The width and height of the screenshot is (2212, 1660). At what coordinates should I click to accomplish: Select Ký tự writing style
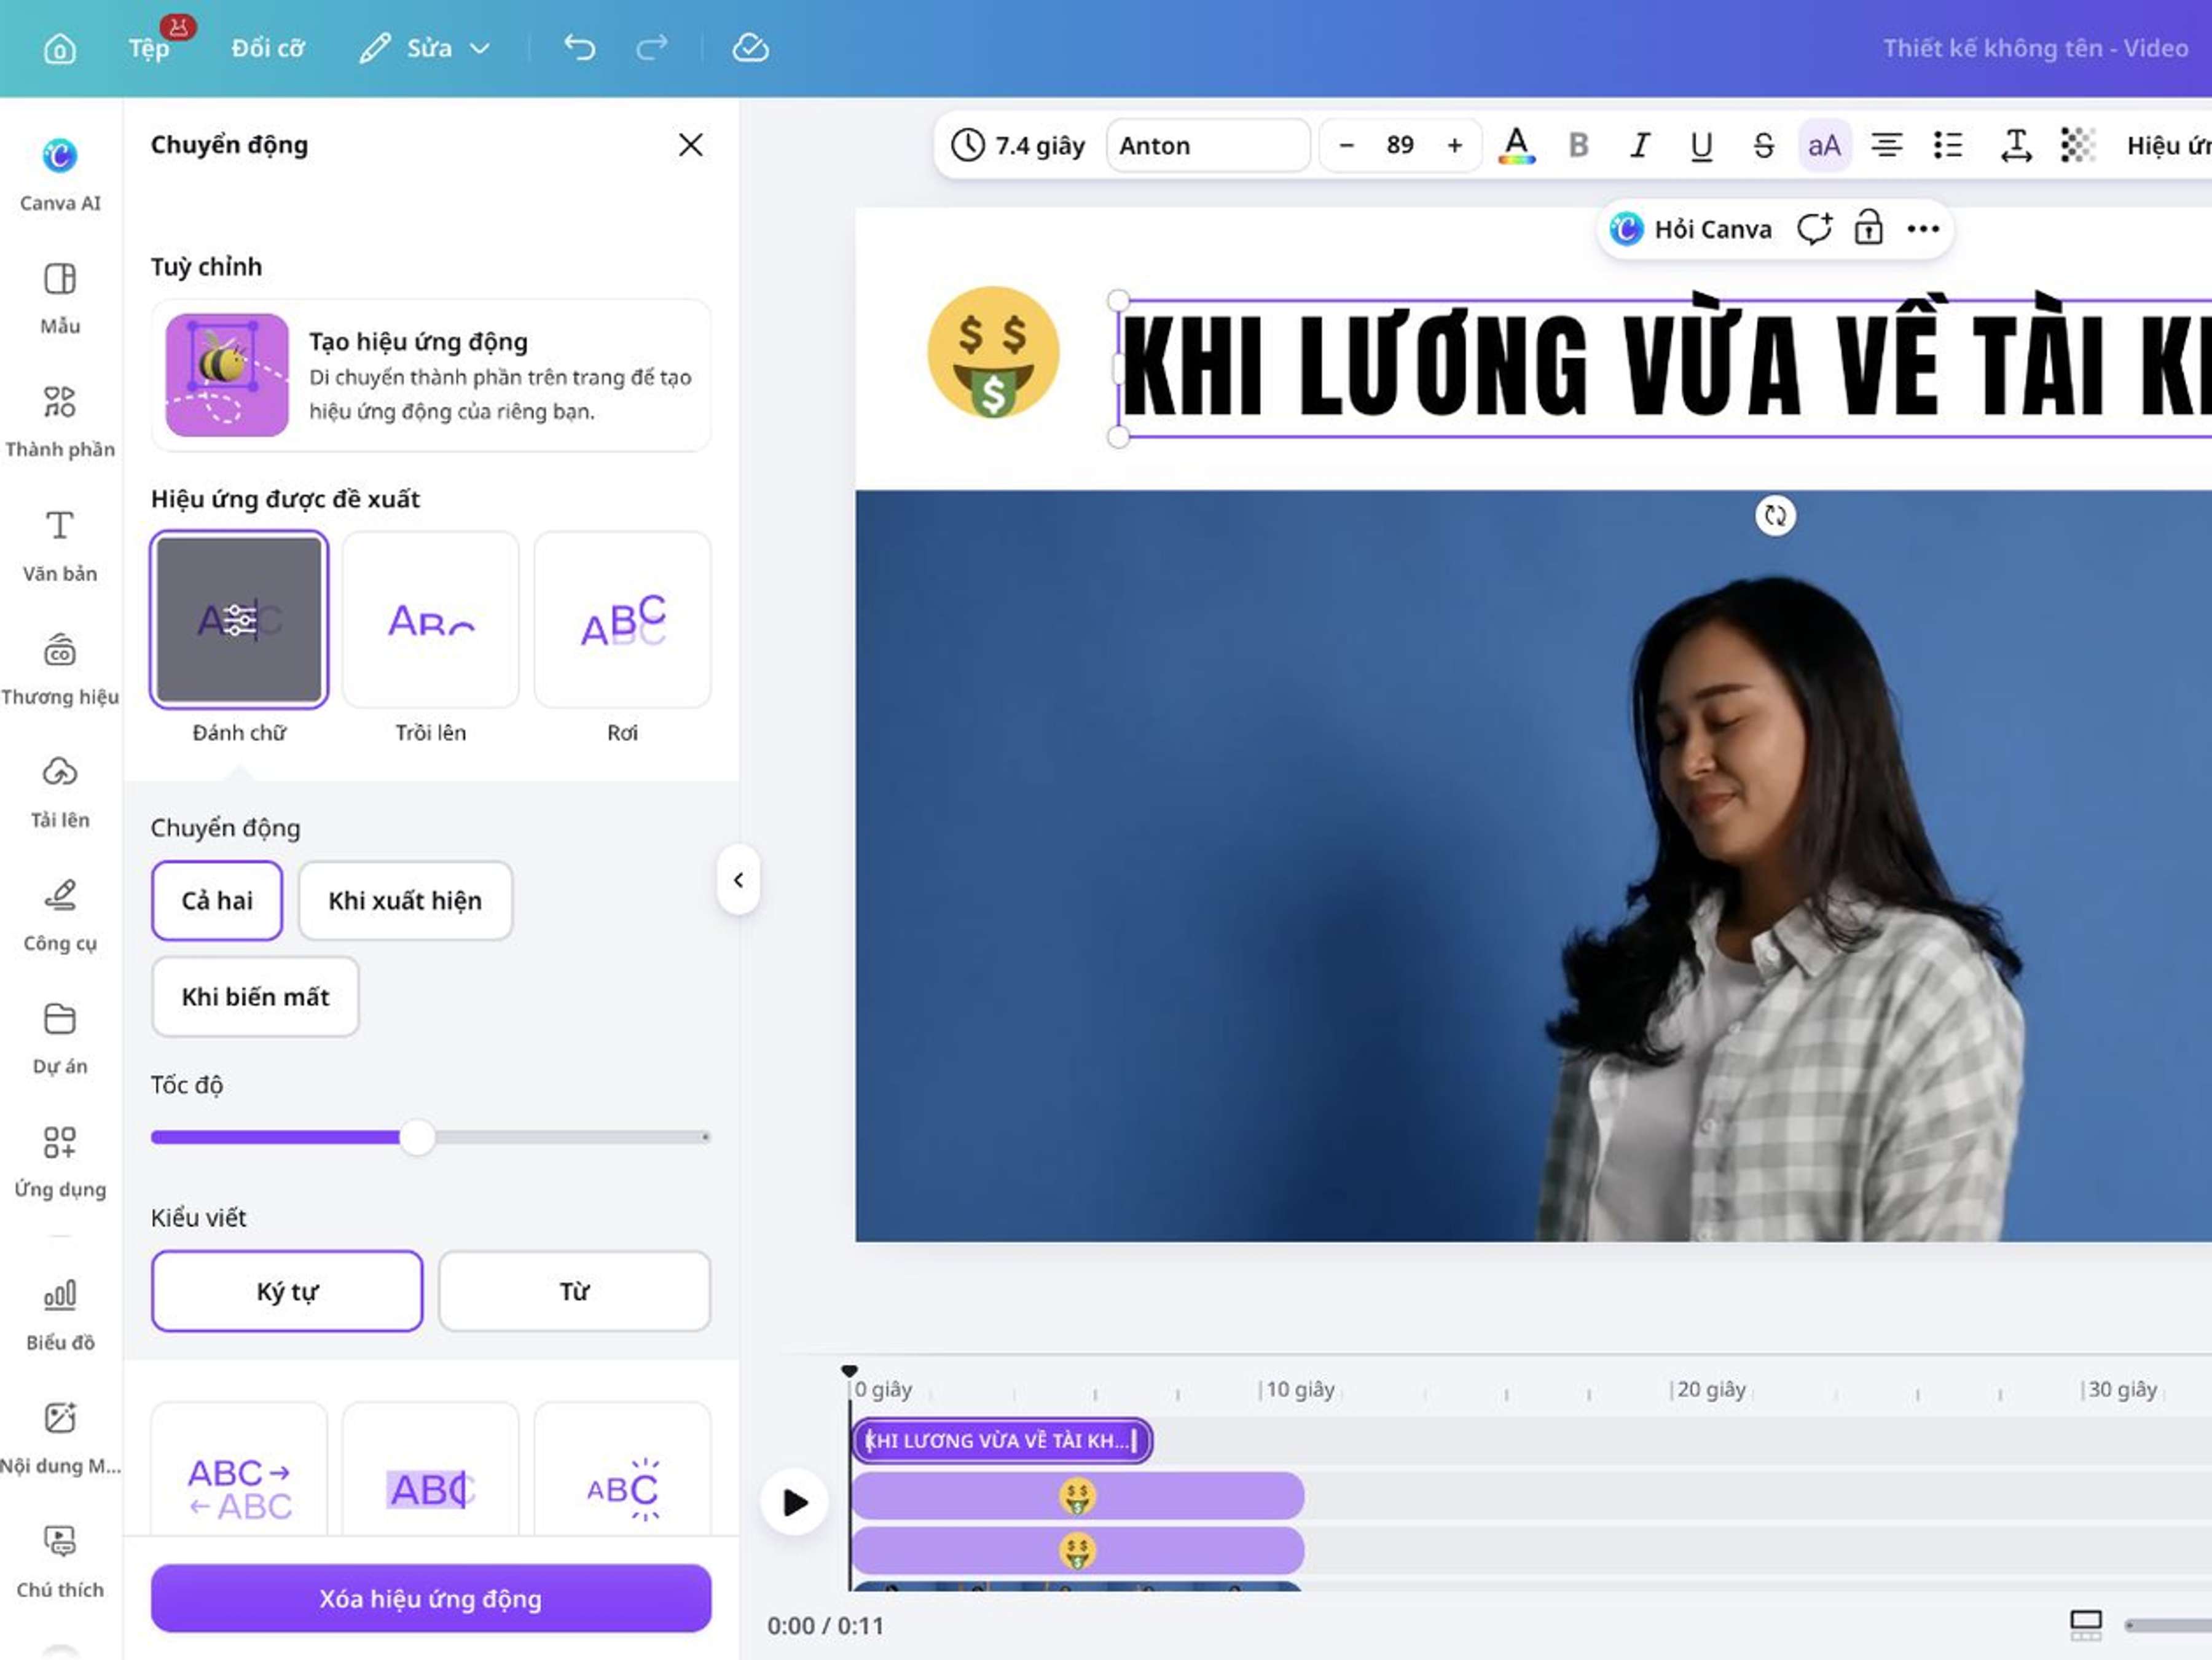287,1291
